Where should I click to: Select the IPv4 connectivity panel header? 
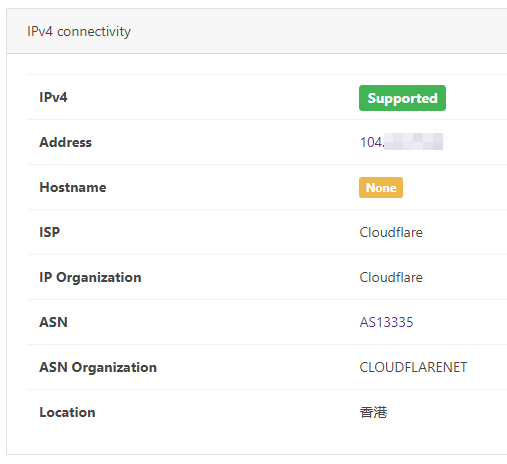point(257,31)
